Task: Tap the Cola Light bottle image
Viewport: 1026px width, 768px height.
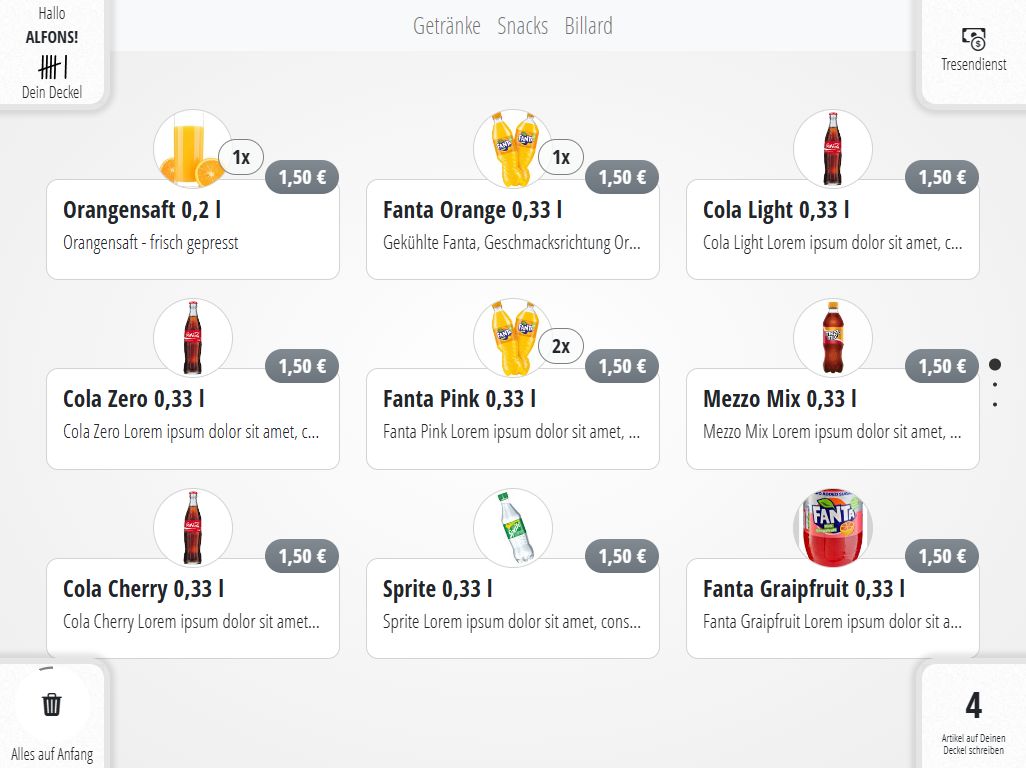Action: pos(832,148)
